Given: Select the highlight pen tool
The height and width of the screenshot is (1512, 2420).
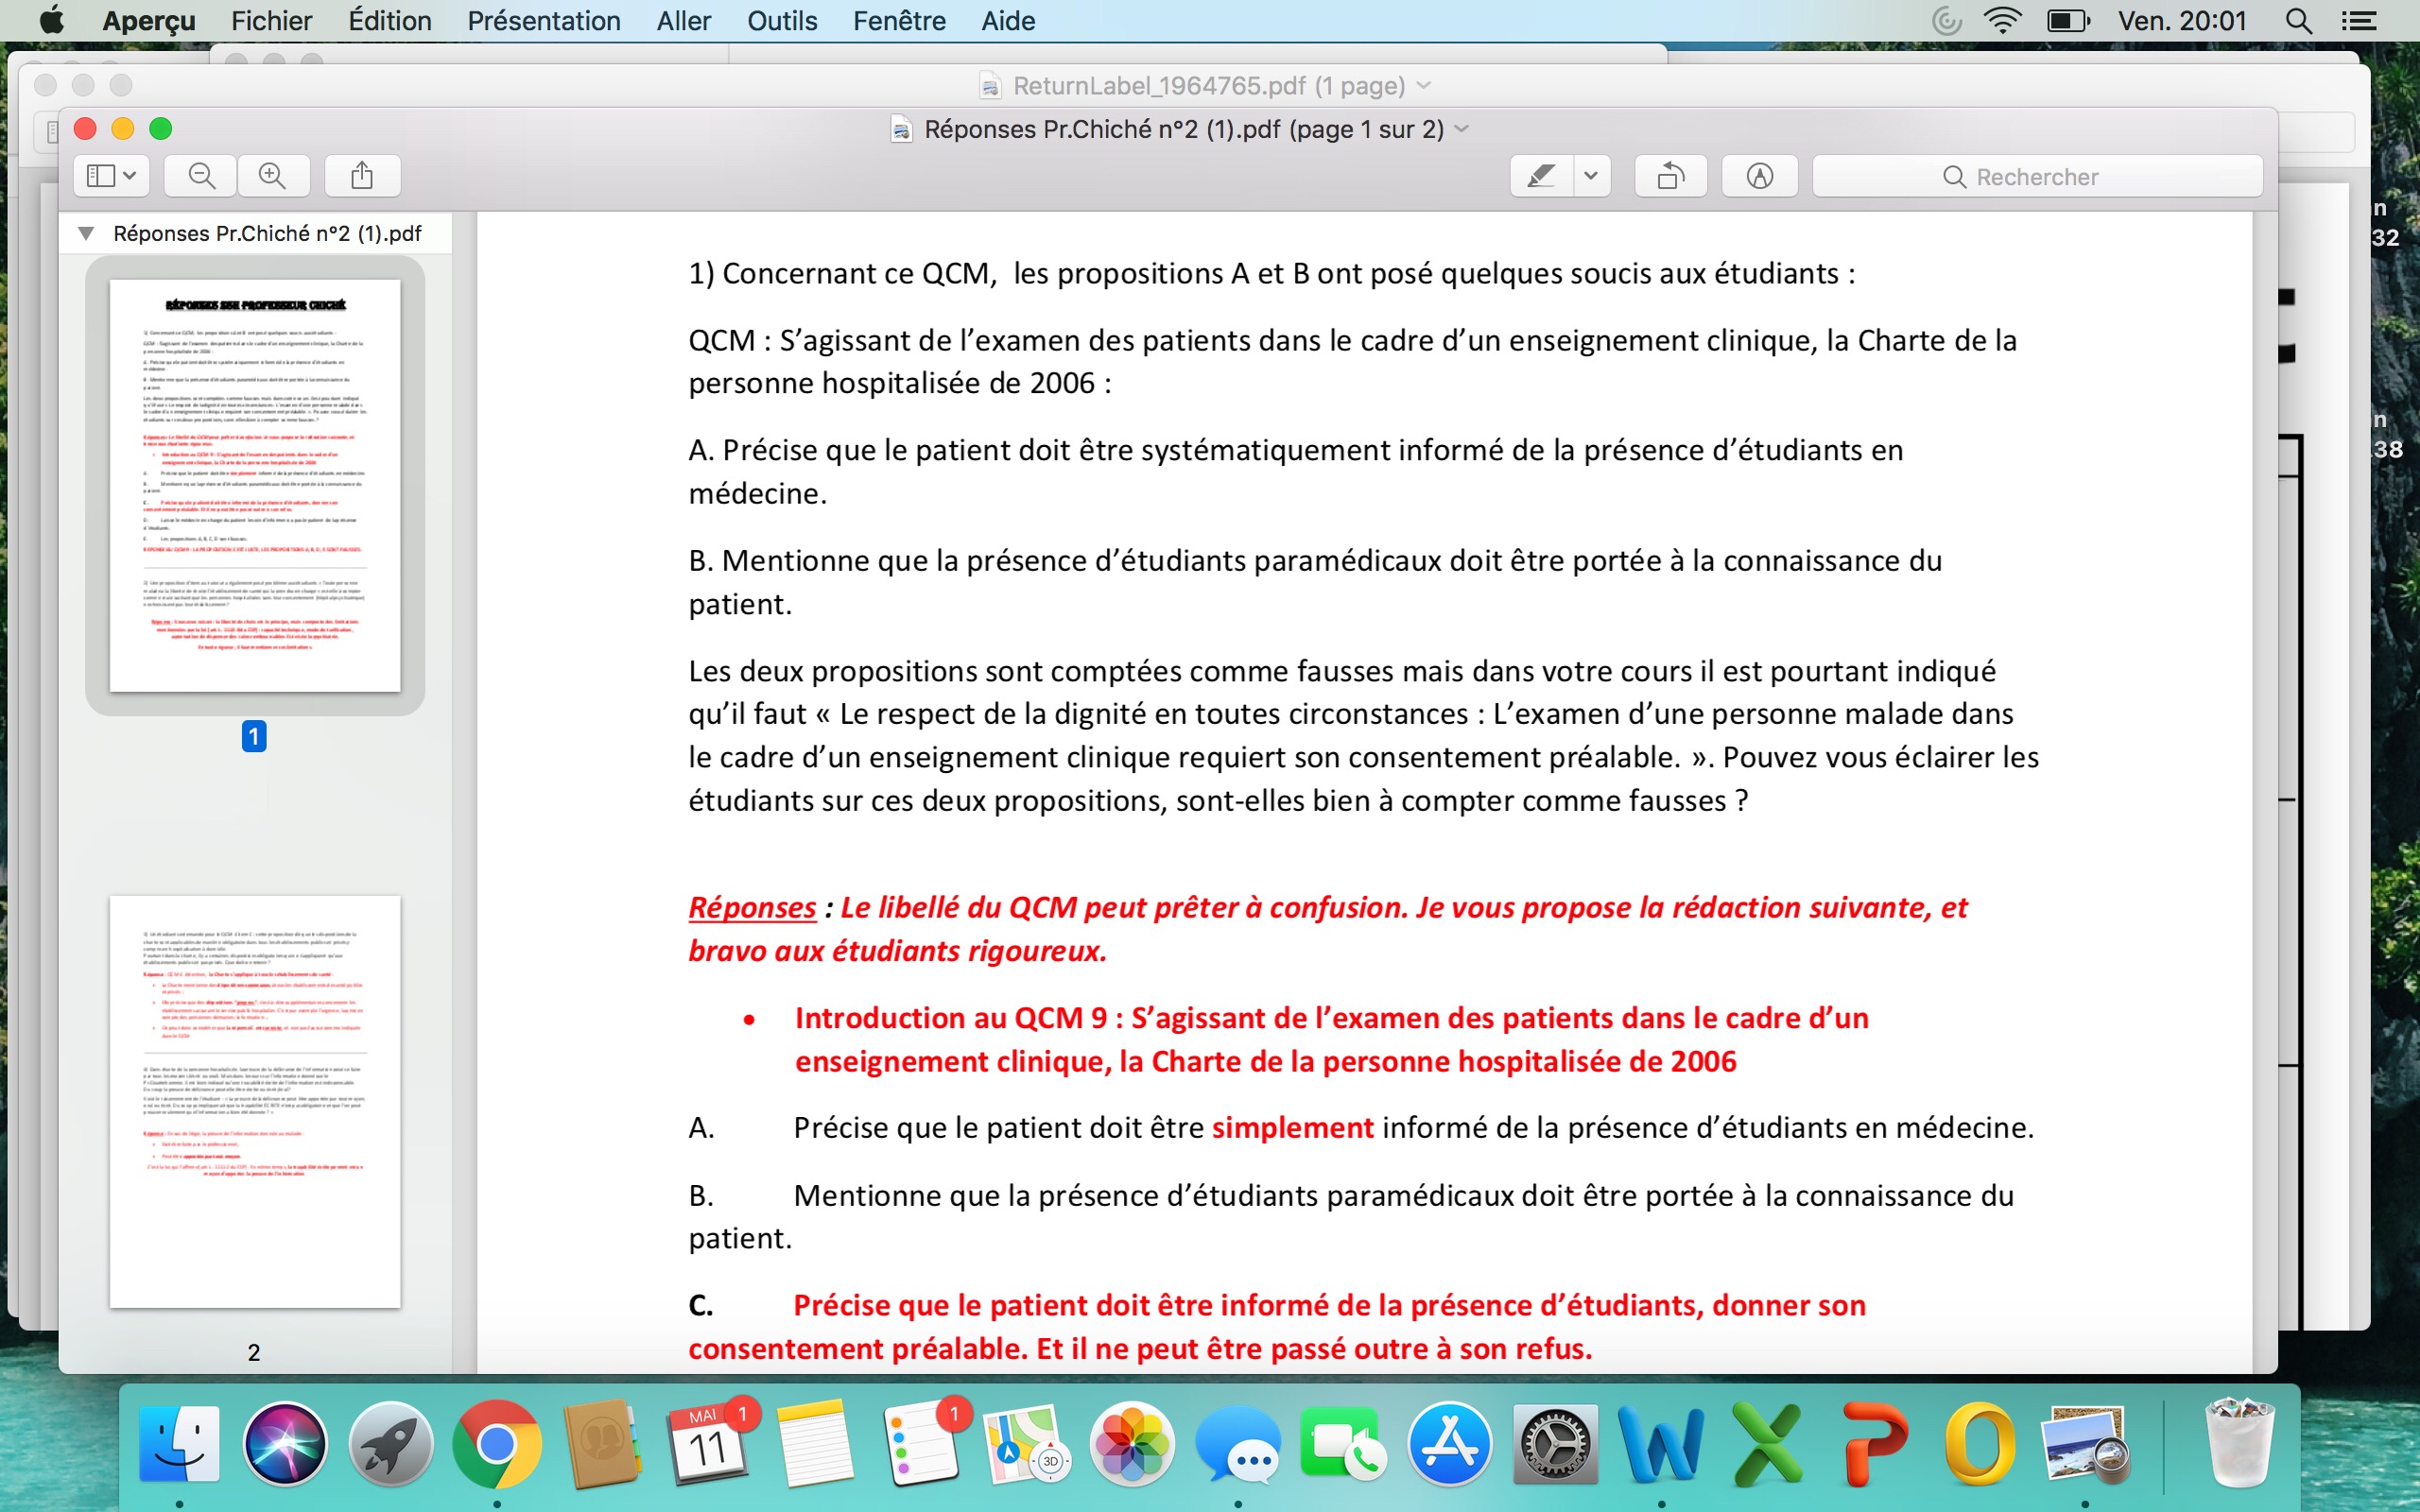Looking at the screenshot, I should tap(1541, 176).
